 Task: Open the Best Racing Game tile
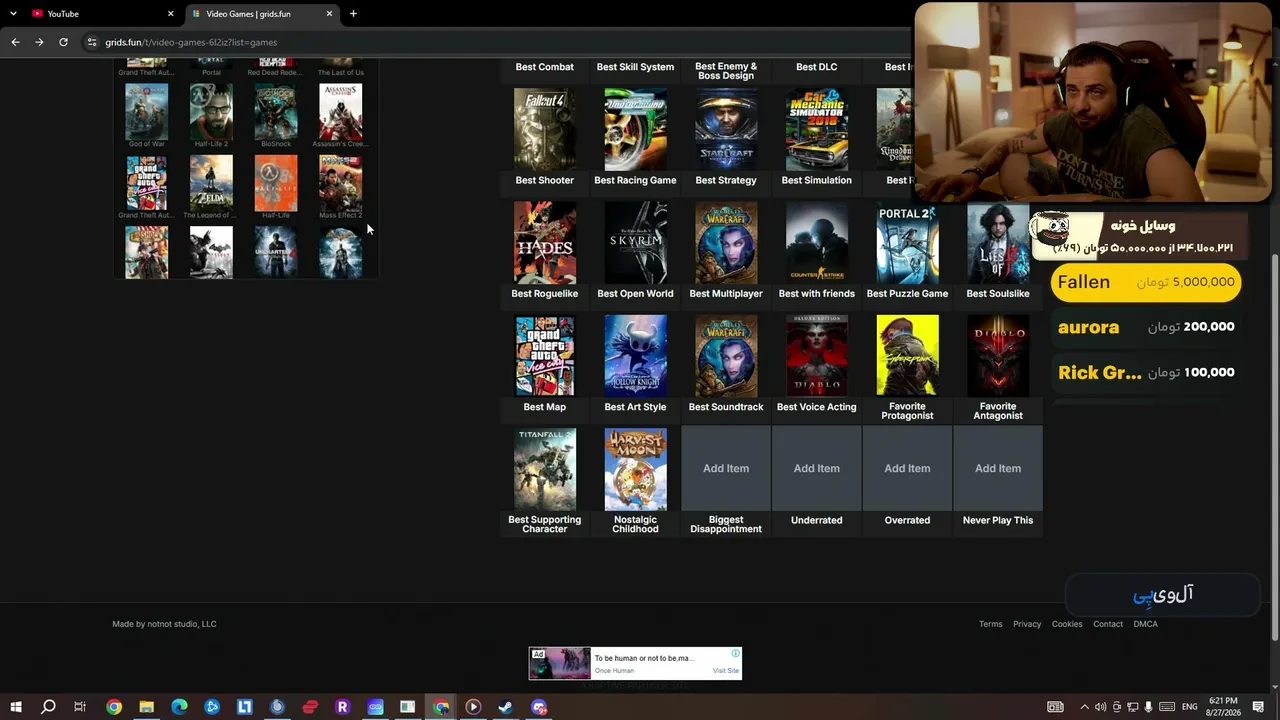(635, 130)
